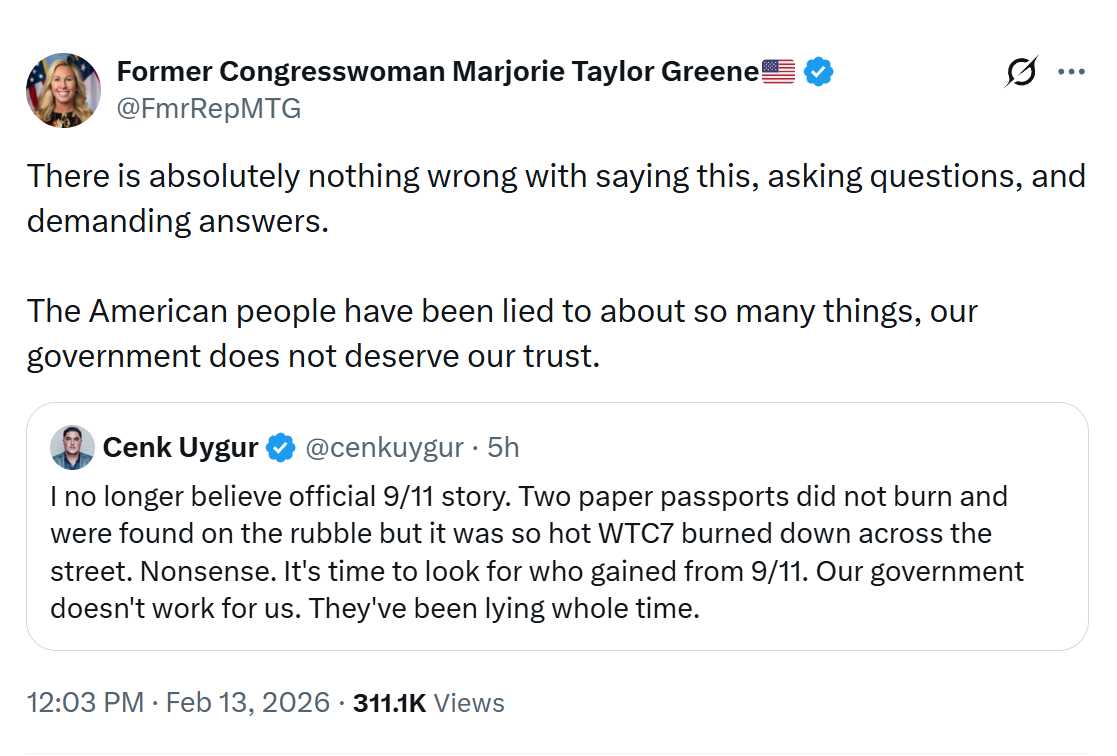
Task: Click 'They've been lying whole time' sentence
Action: pyautogui.click(x=504, y=608)
